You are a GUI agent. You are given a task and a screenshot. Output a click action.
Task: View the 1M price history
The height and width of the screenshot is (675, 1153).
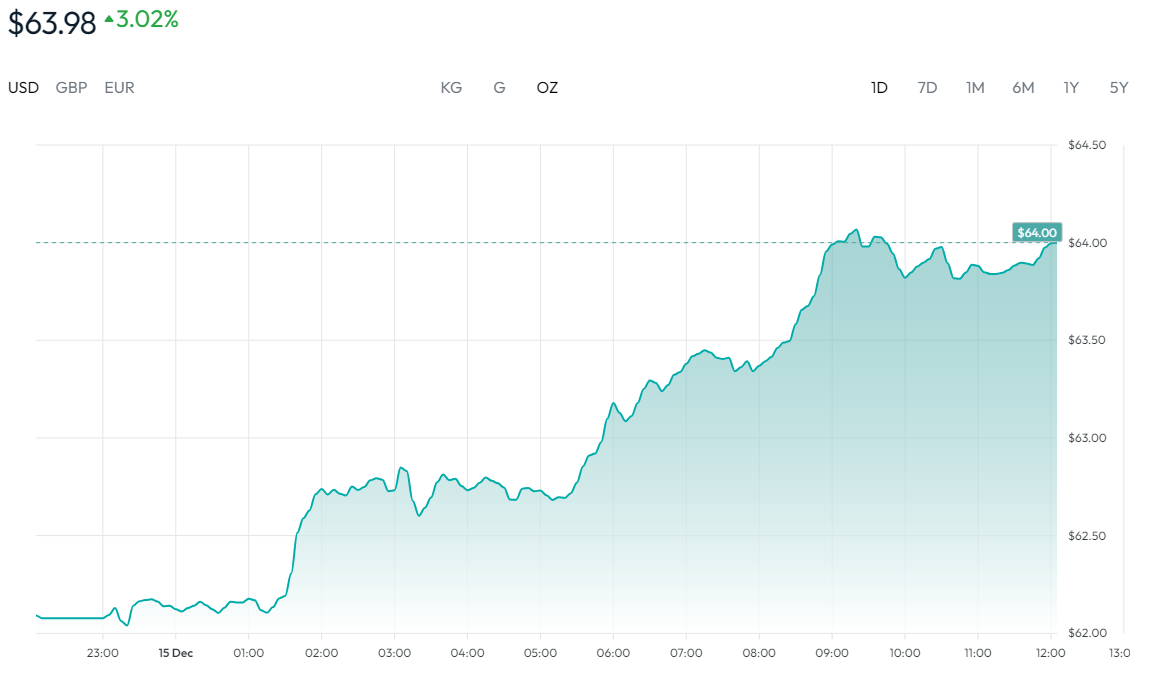click(x=975, y=88)
